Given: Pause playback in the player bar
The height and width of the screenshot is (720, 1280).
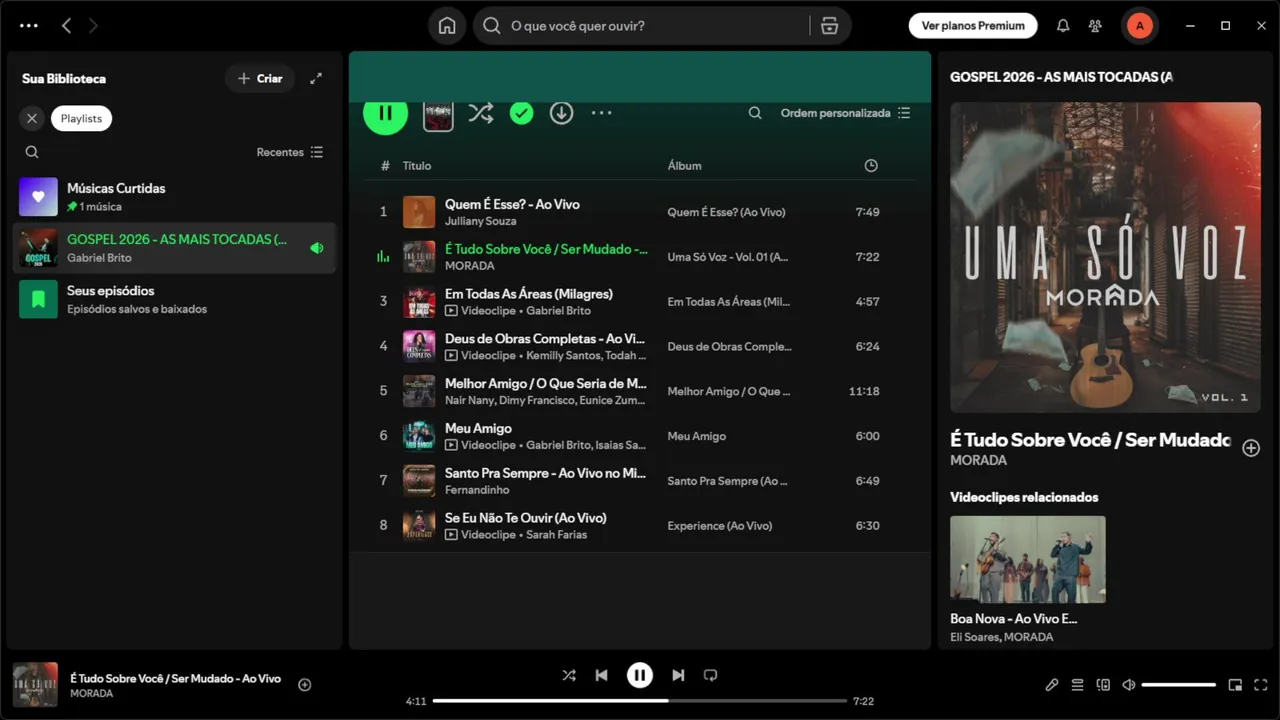Looking at the screenshot, I should point(640,675).
